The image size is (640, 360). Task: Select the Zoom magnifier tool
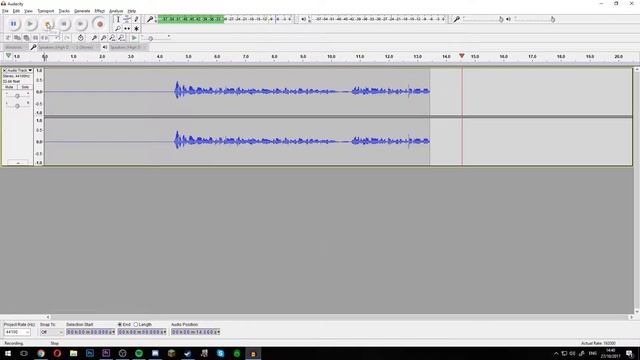pyautogui.click(x=118, y=29)
